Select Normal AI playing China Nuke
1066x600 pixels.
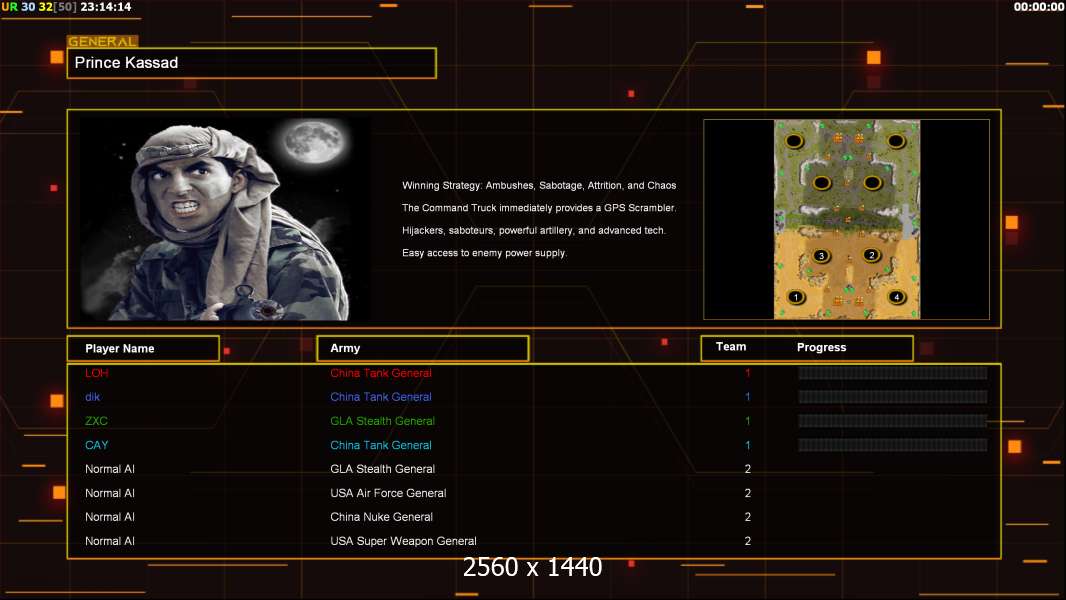[110, 517]
